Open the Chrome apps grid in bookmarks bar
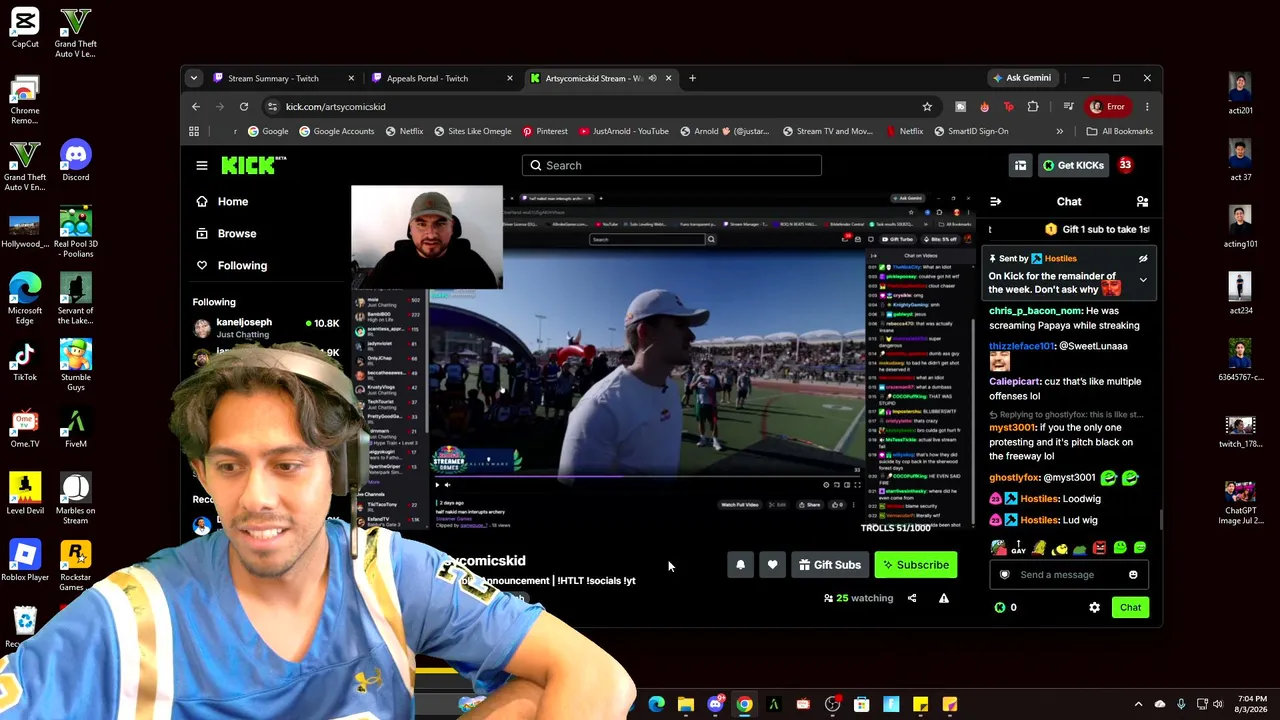 pyautogui.click(x=194, y=131)
